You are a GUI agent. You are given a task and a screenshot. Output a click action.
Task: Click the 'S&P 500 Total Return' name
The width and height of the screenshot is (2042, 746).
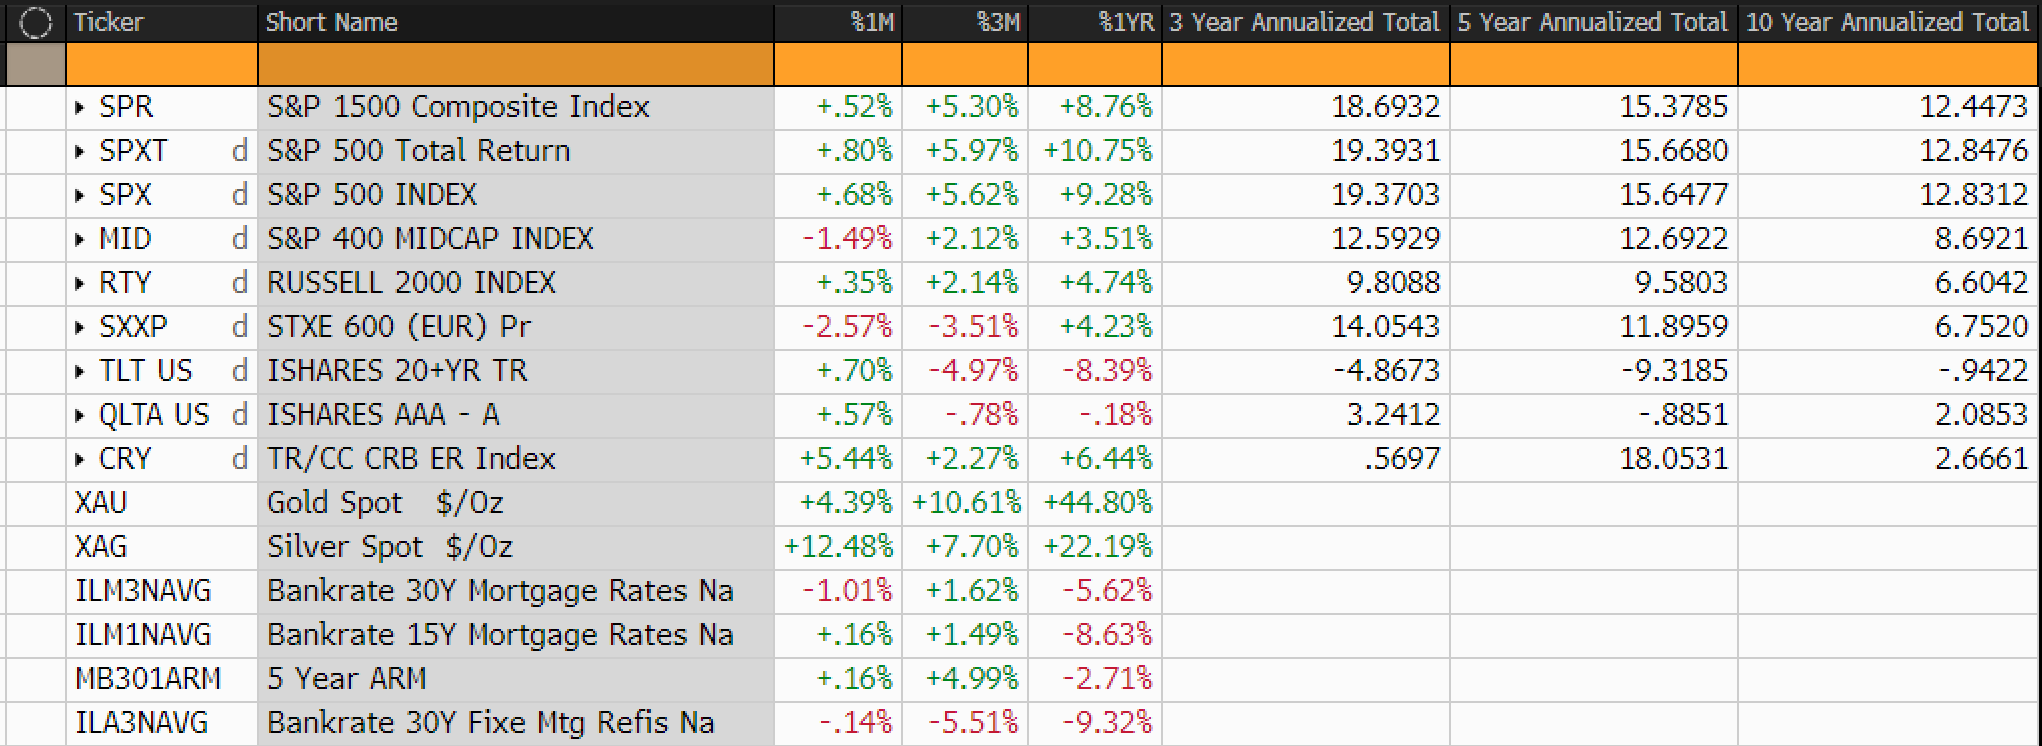coord(419,151)
